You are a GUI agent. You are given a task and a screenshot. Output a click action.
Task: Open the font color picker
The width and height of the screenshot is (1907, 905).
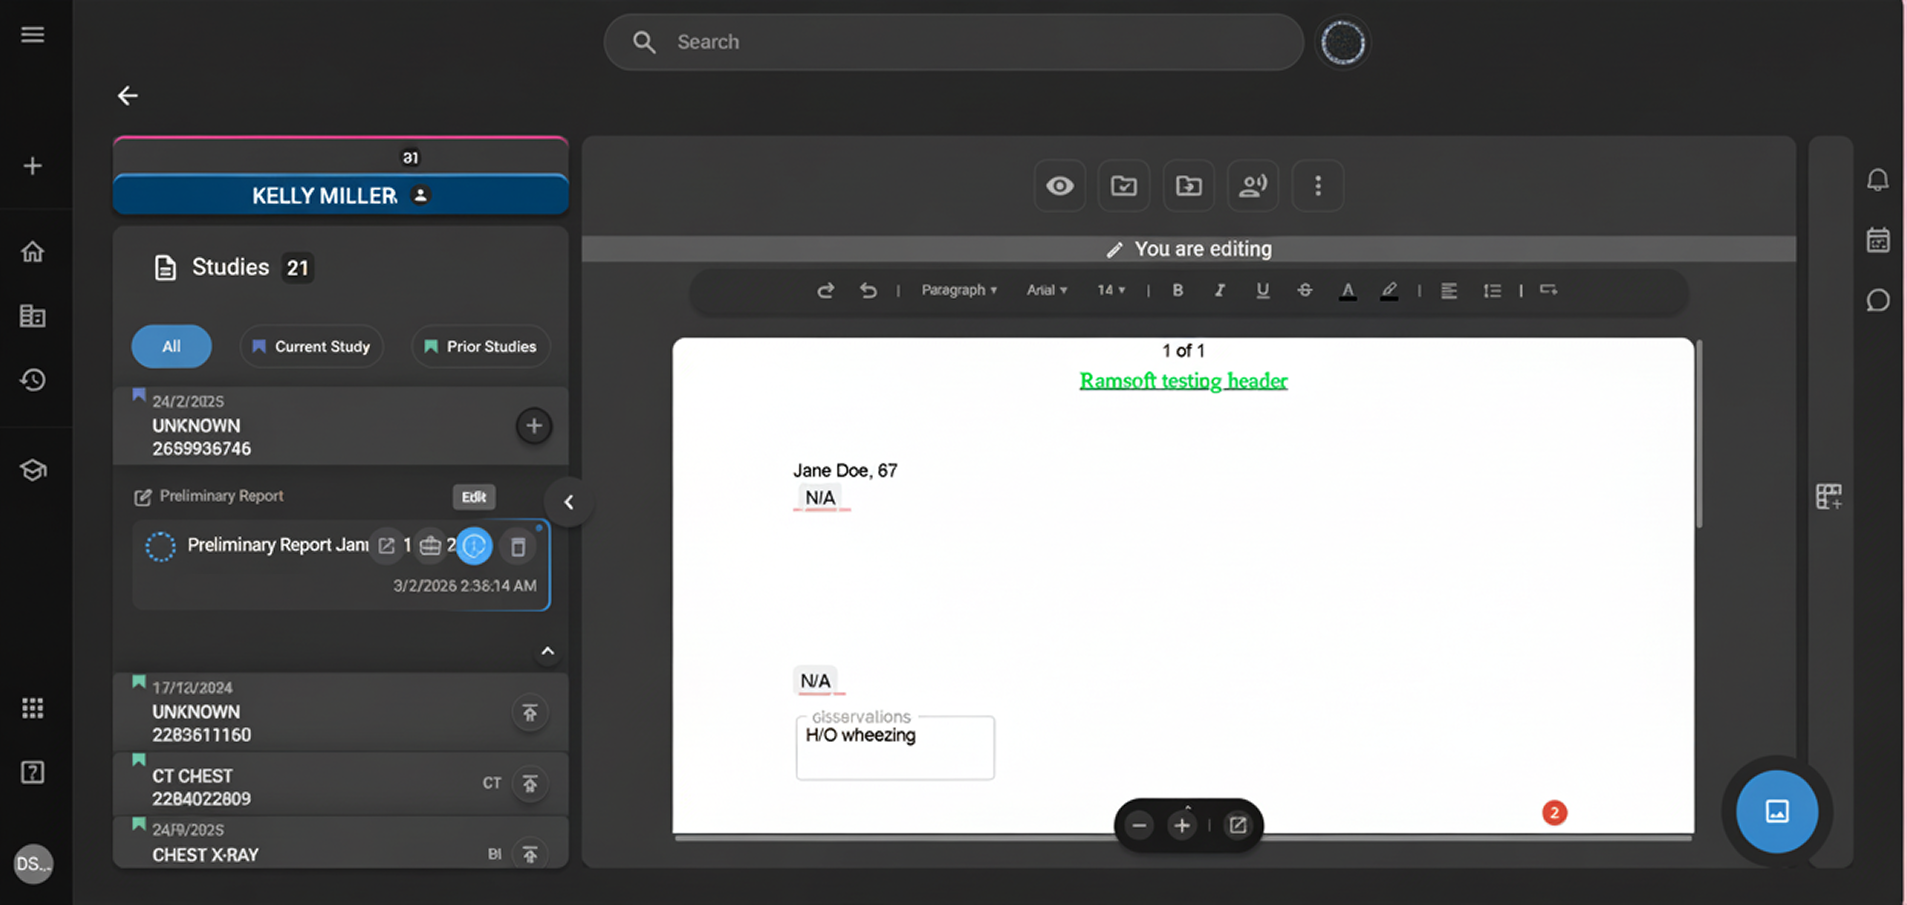[1347, 290]
